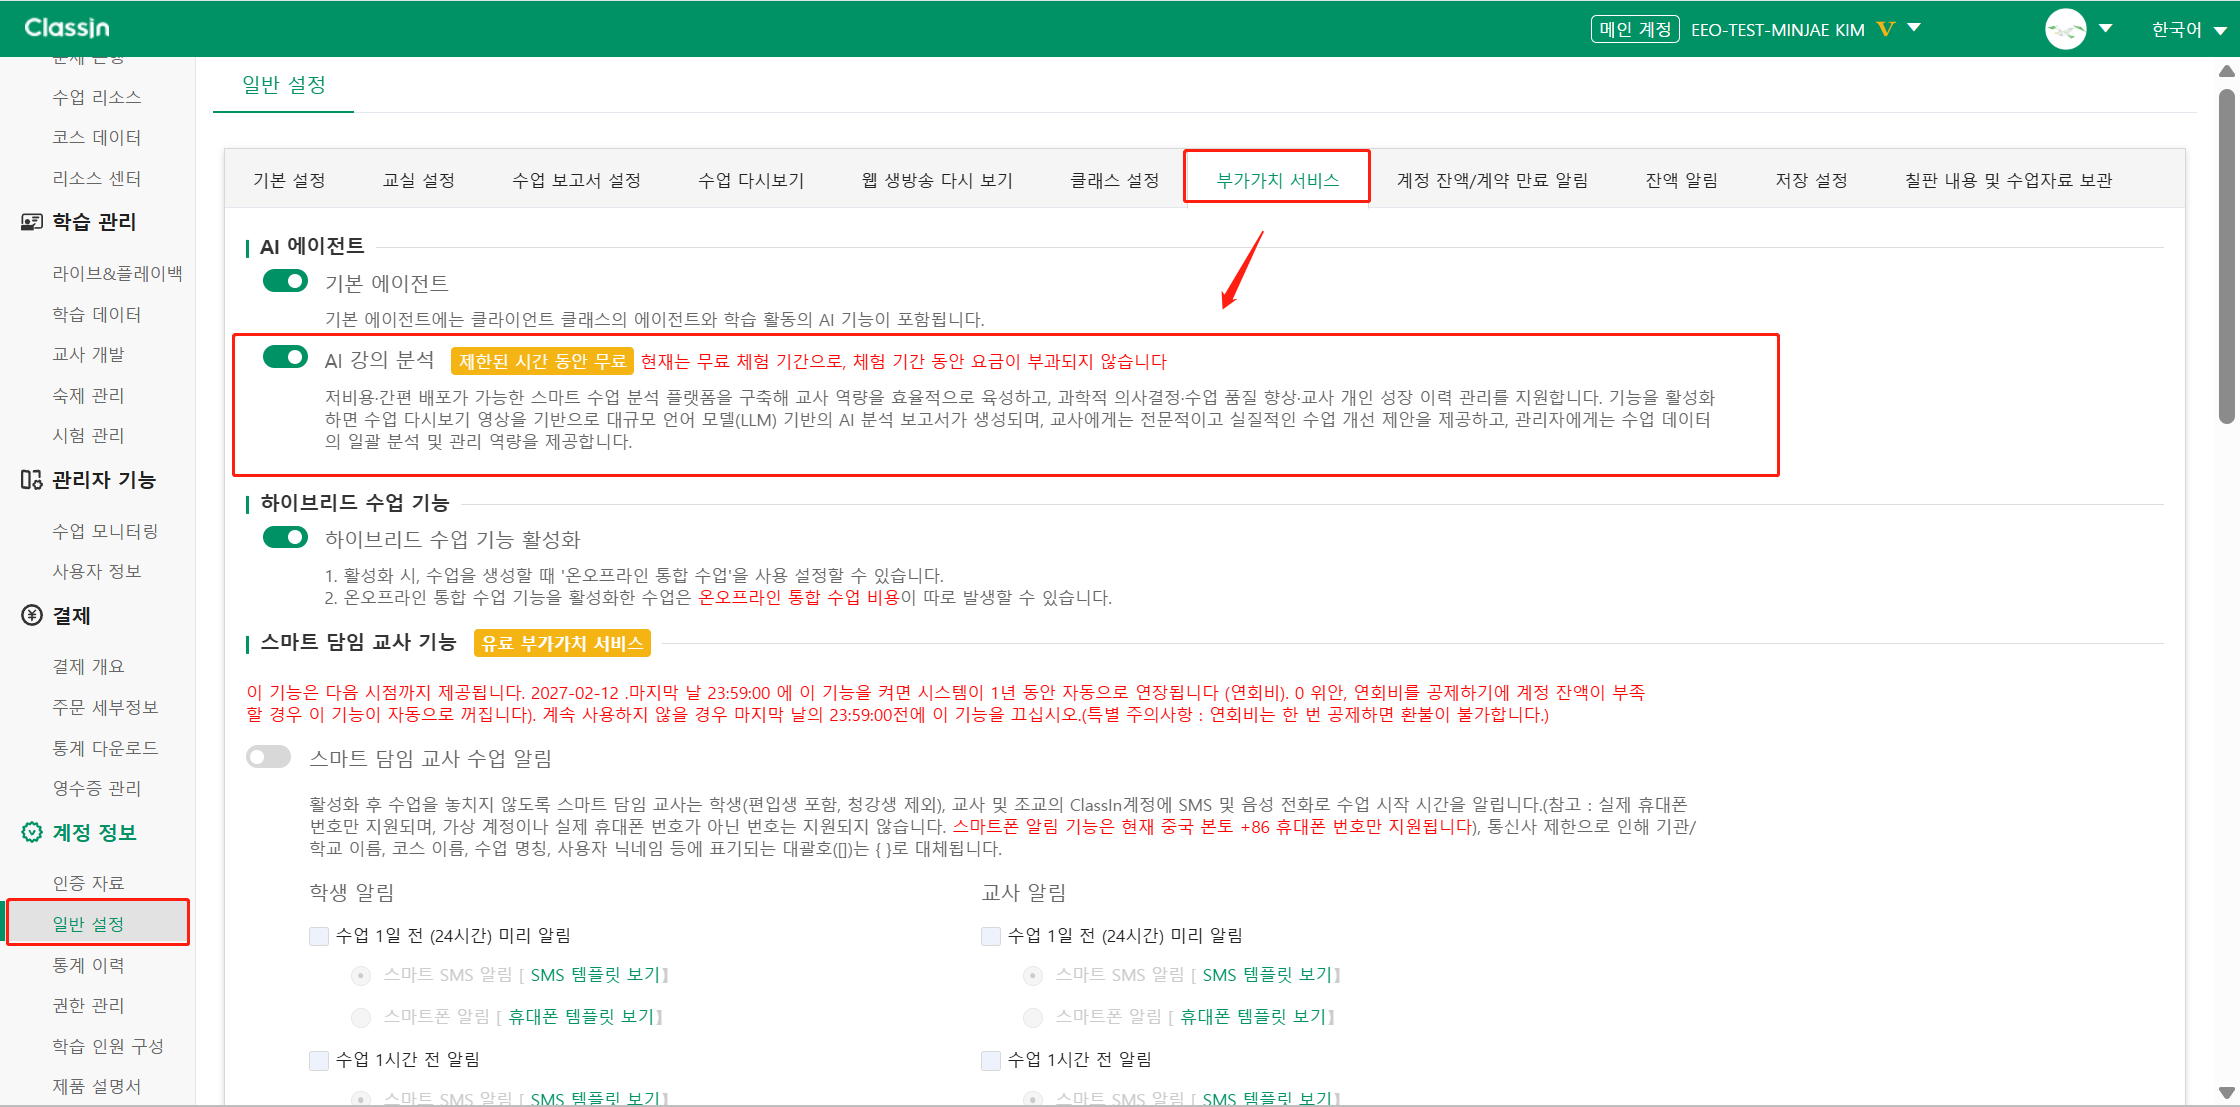The width and height of the screenshot is (2240, 1107).
Task: Turn off the 기본 에이전트 switch
Action: [285, 282]
